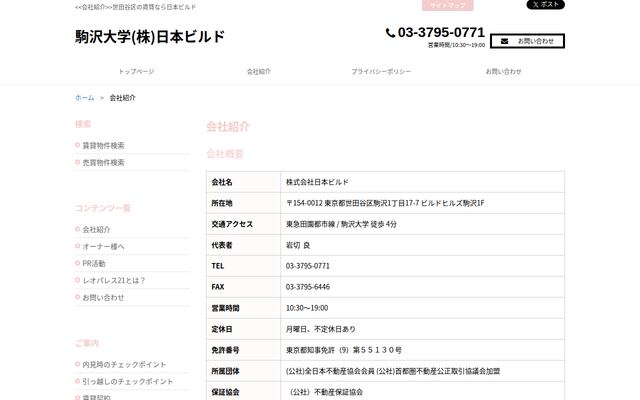Open 内見時のチェックポイント link
This screenshot has height=400, width=640.
pos(124,364)
